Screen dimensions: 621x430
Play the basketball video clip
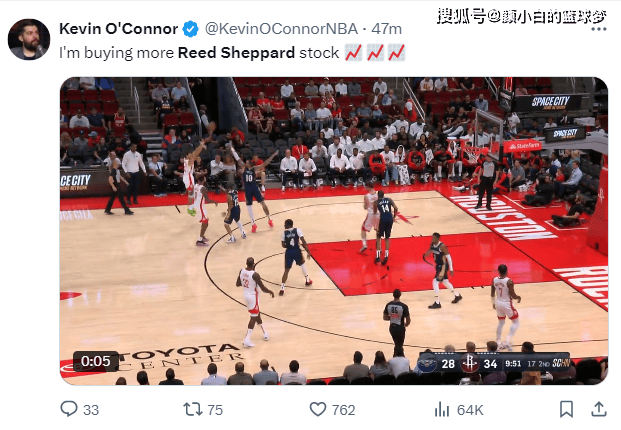pyautogui.click(x=334, y=231)
